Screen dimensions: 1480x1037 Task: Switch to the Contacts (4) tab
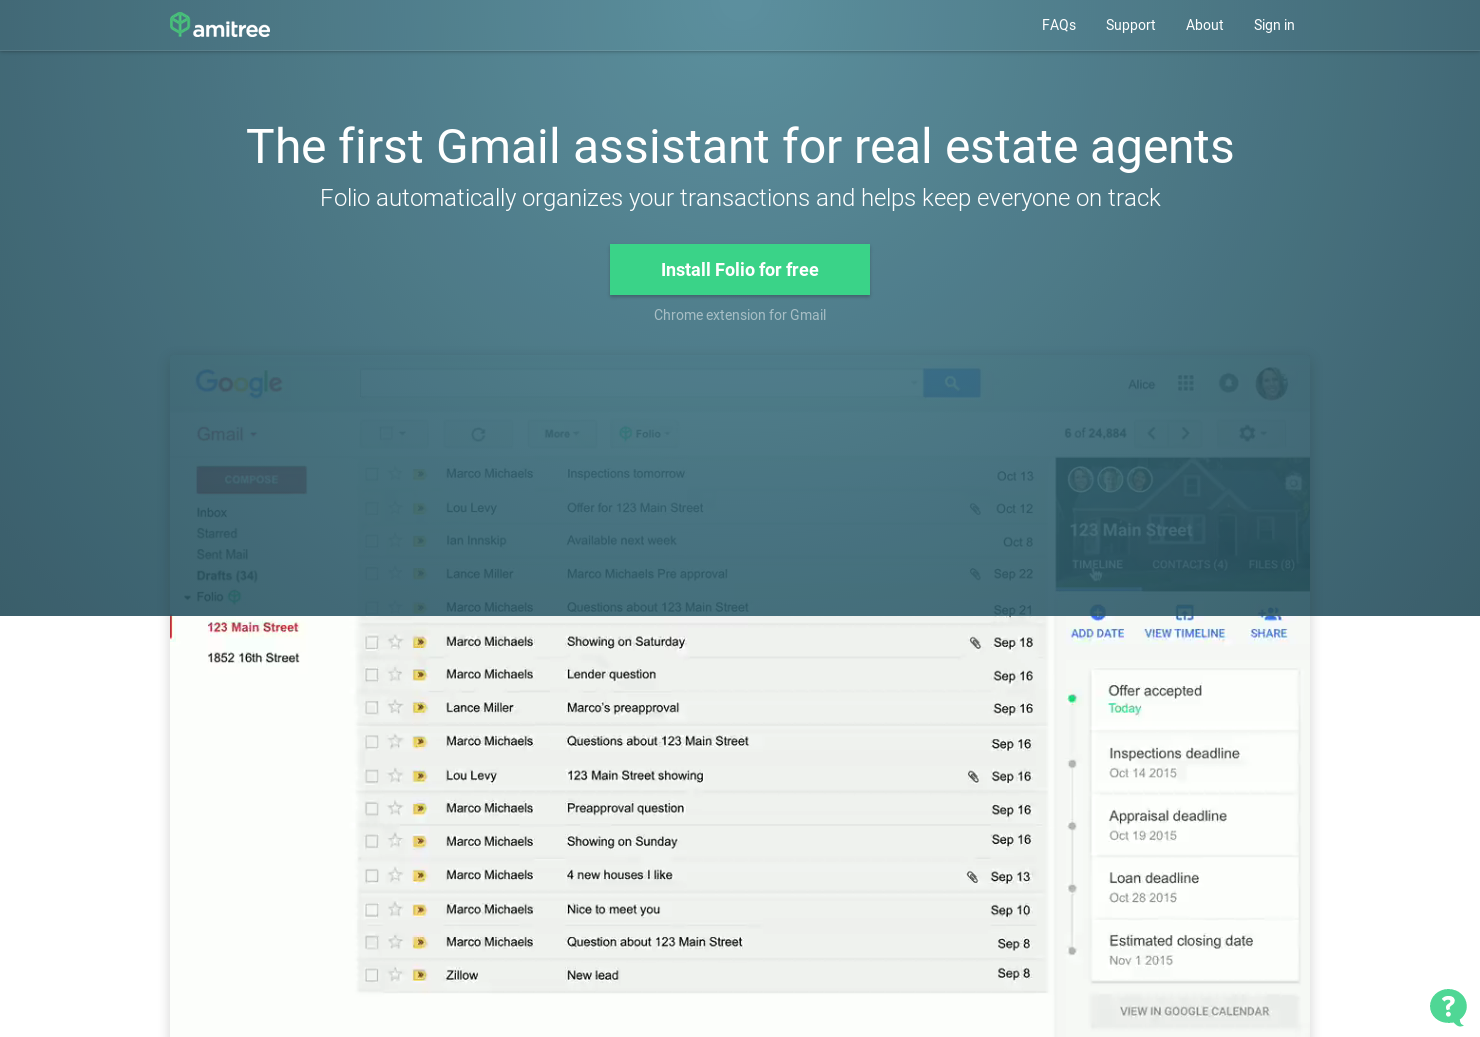[1190, 565]
